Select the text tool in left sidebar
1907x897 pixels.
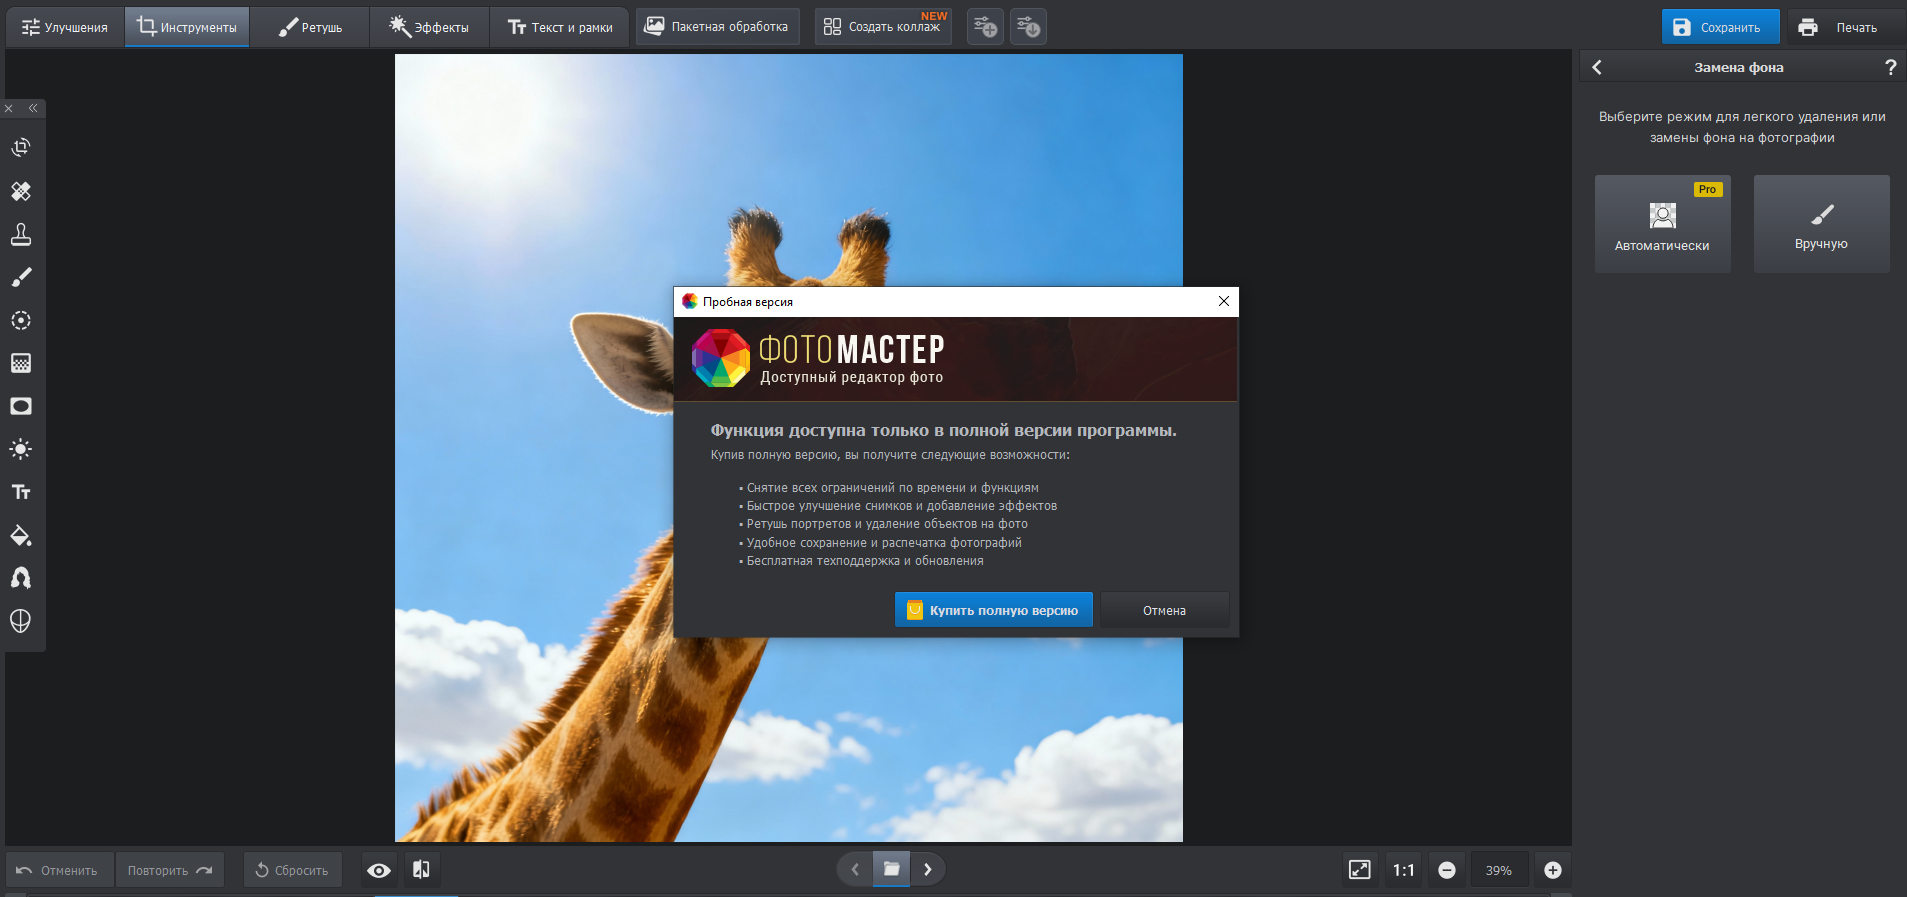21,492
